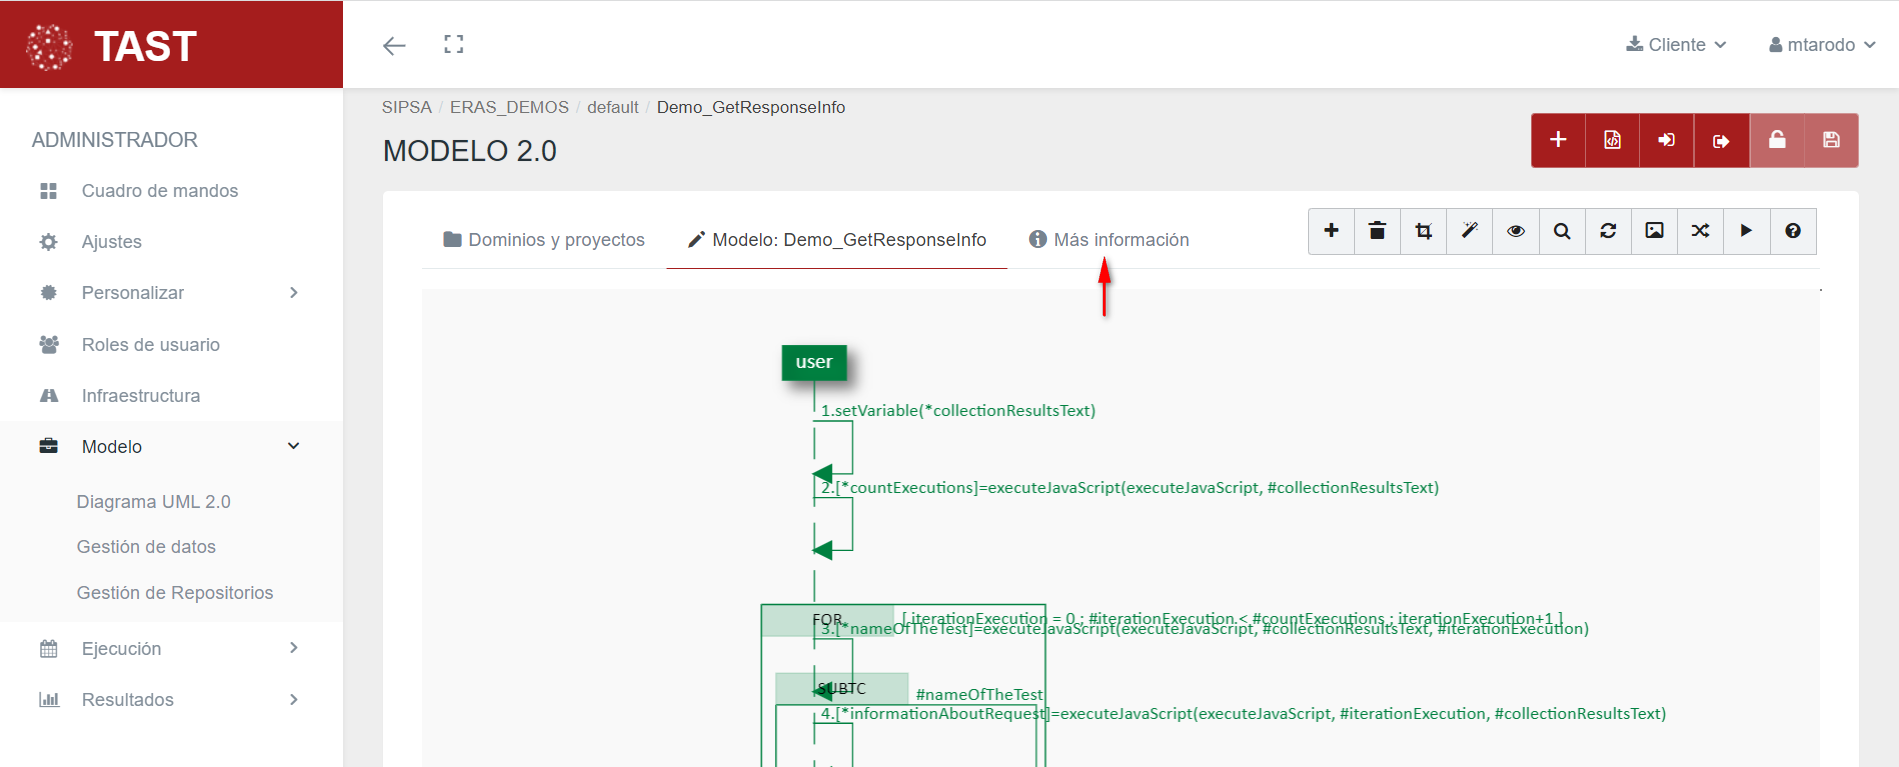
Task: Open the Cliente dropdown
Action: click(1676, 45)
